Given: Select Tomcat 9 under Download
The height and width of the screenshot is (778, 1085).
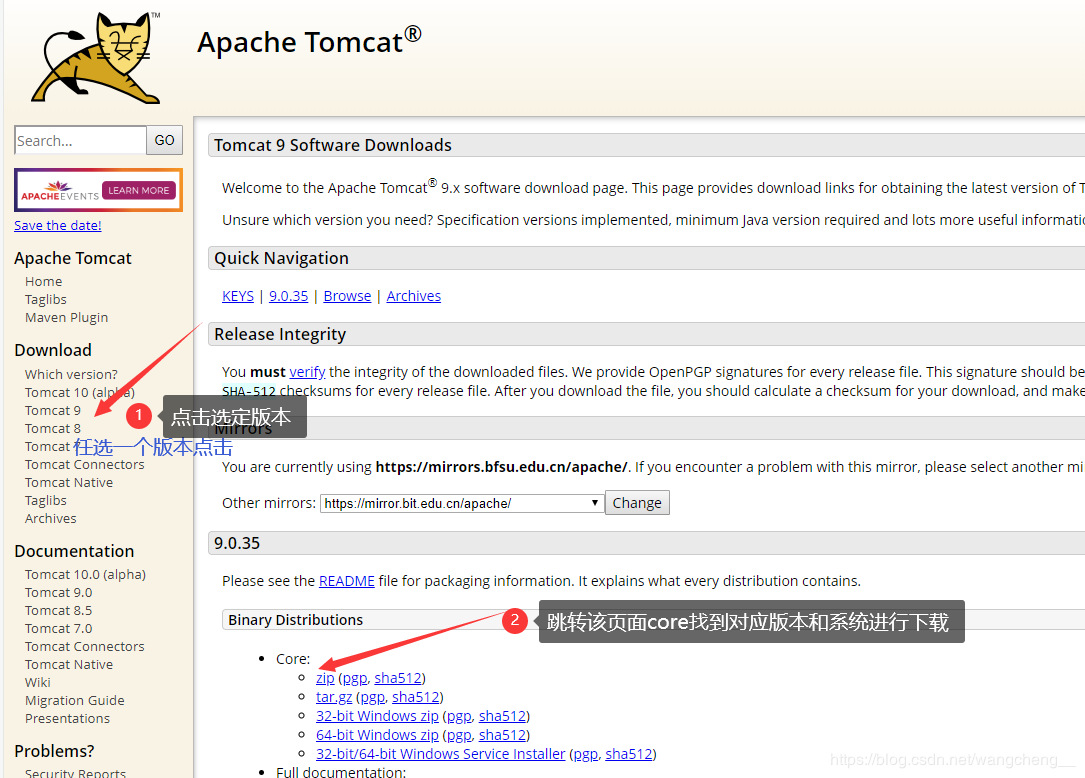Looking at the screenshot, I should click(x=53, y=410).
